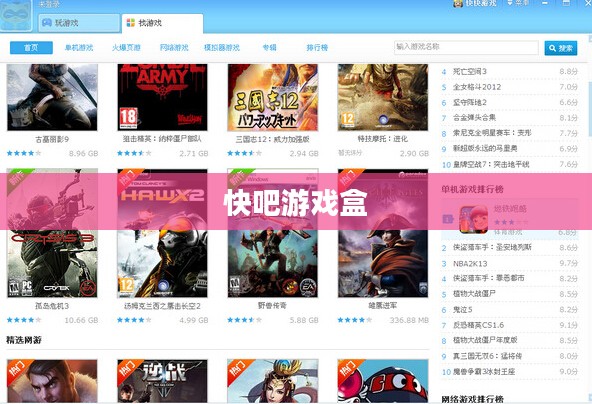Click the star rating under 孤岛危机3
Screen dimensions: 592x404
24,320
